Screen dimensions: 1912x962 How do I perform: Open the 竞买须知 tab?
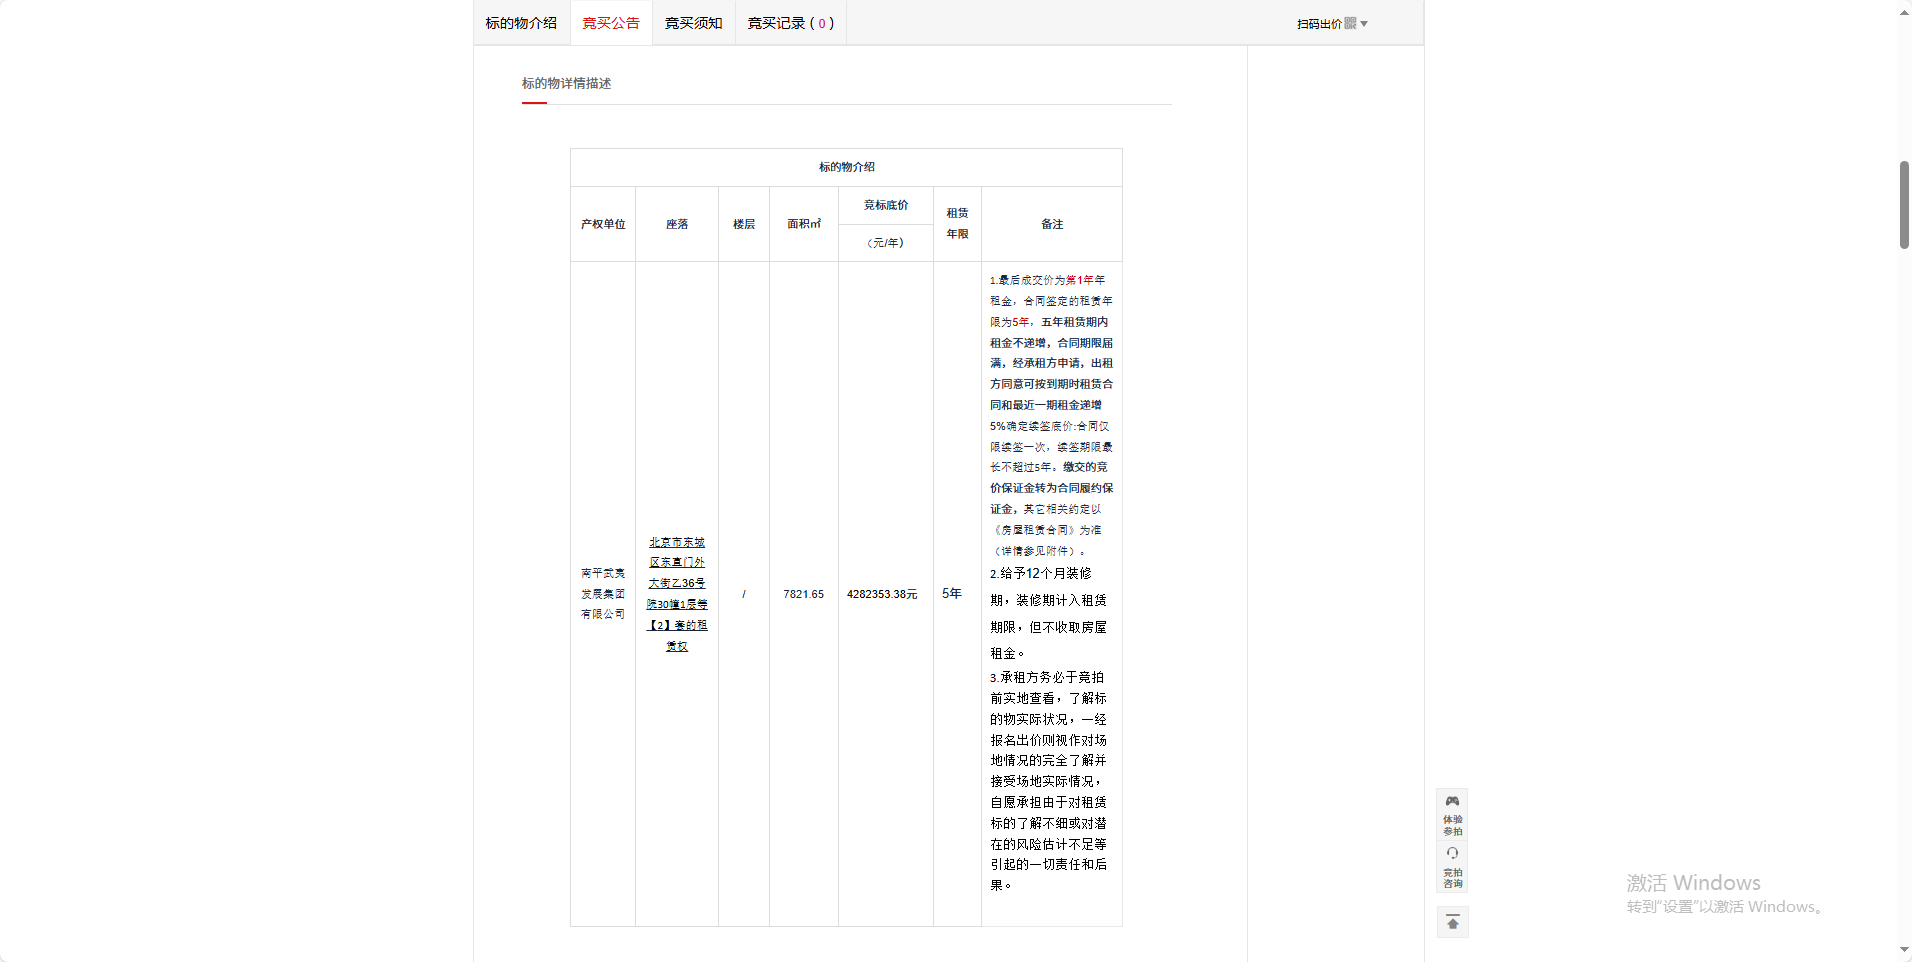tap(693, 23)
